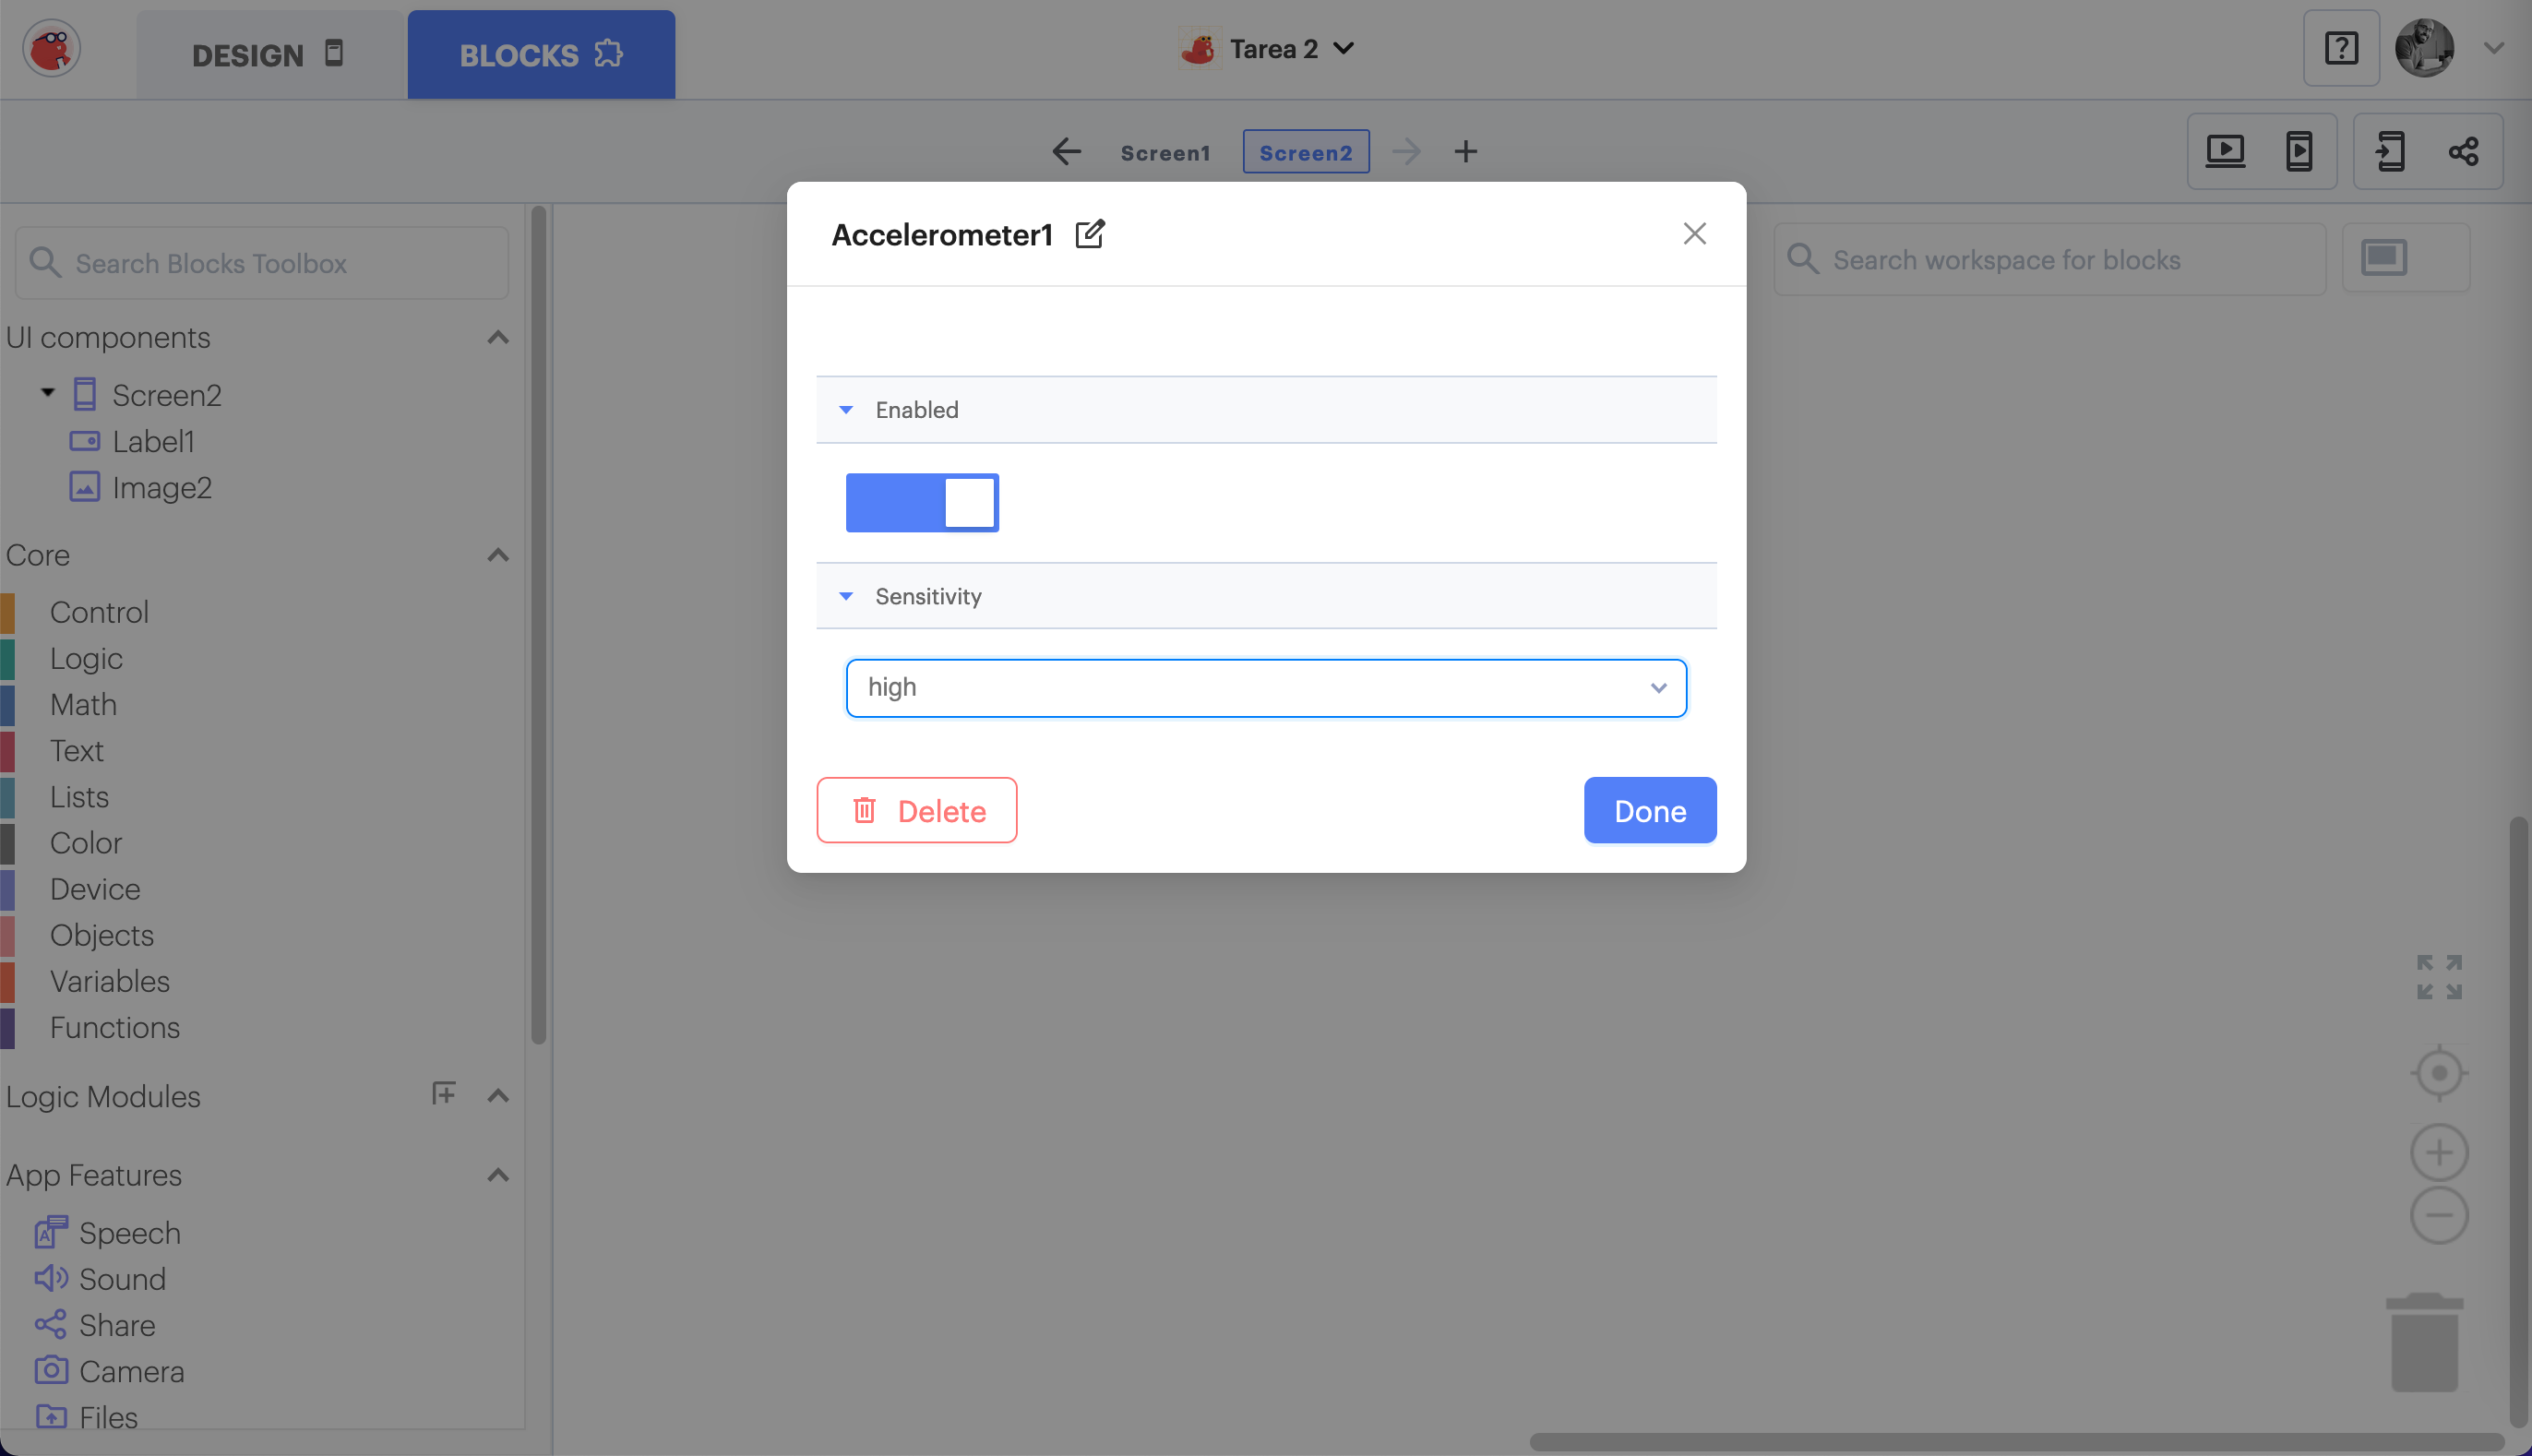Collapse the Sensitivity property section
The width and height of the screenshot is (2532, 1456).
[846, 597]
